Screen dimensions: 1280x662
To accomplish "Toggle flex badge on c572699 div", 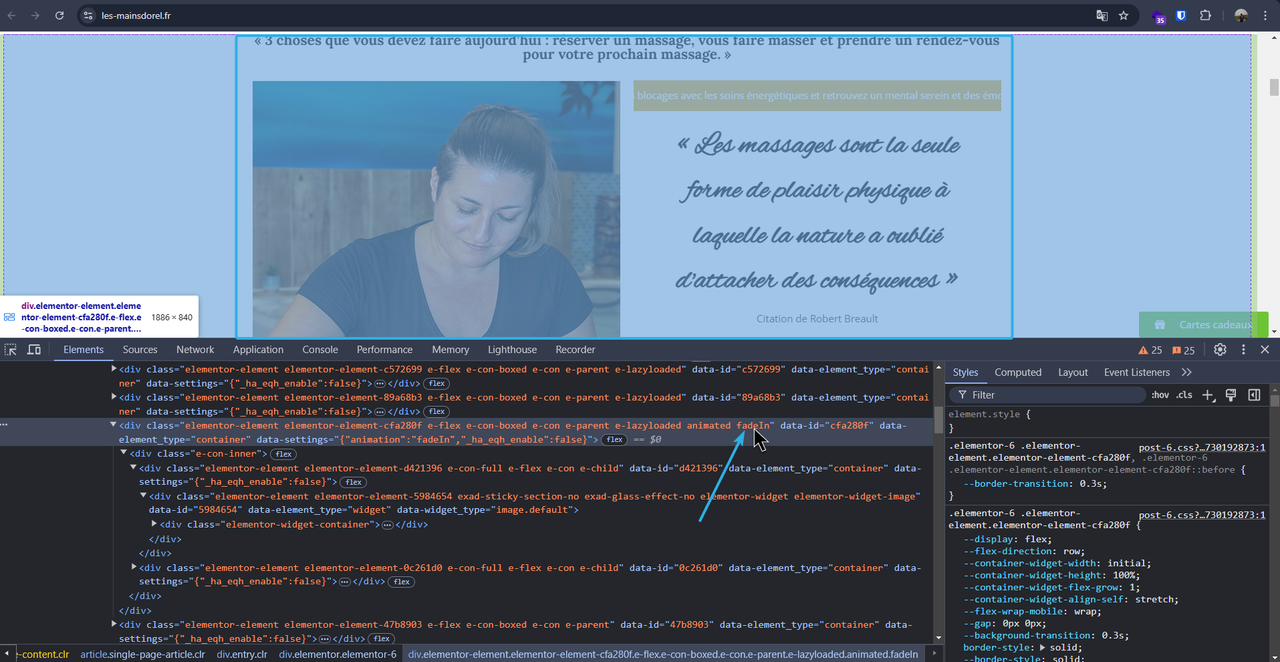I will pyautogui.click(x=436, y=383).
